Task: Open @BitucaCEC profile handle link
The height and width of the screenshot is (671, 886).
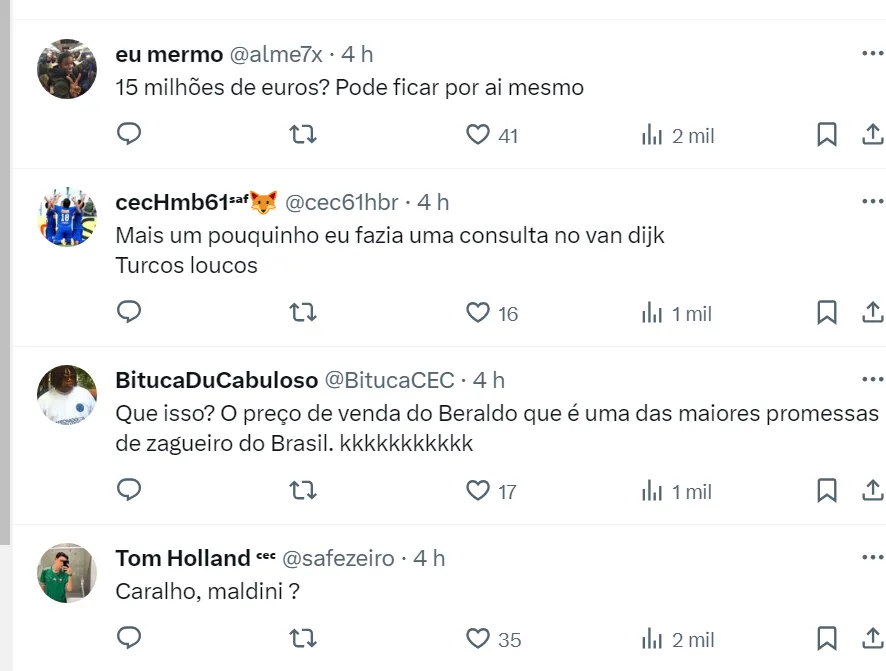Action: click(390, 380)
